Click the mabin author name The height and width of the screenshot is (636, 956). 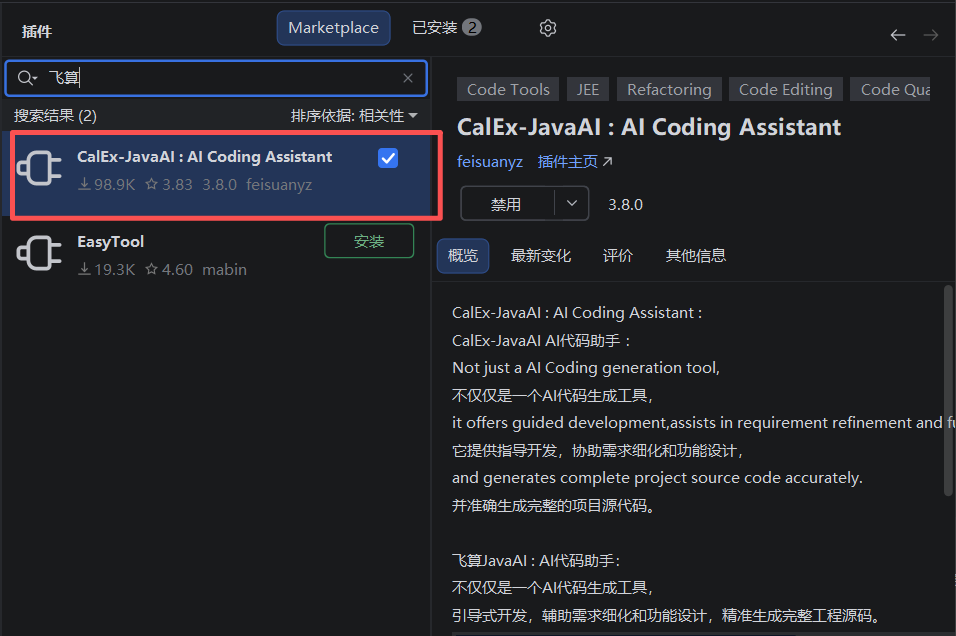coord(224,270)
